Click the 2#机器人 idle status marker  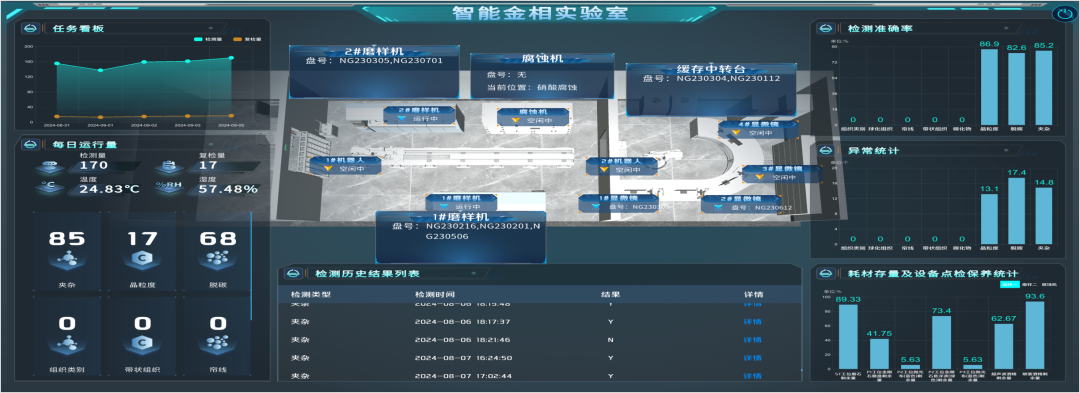click(x=623, y=165)
